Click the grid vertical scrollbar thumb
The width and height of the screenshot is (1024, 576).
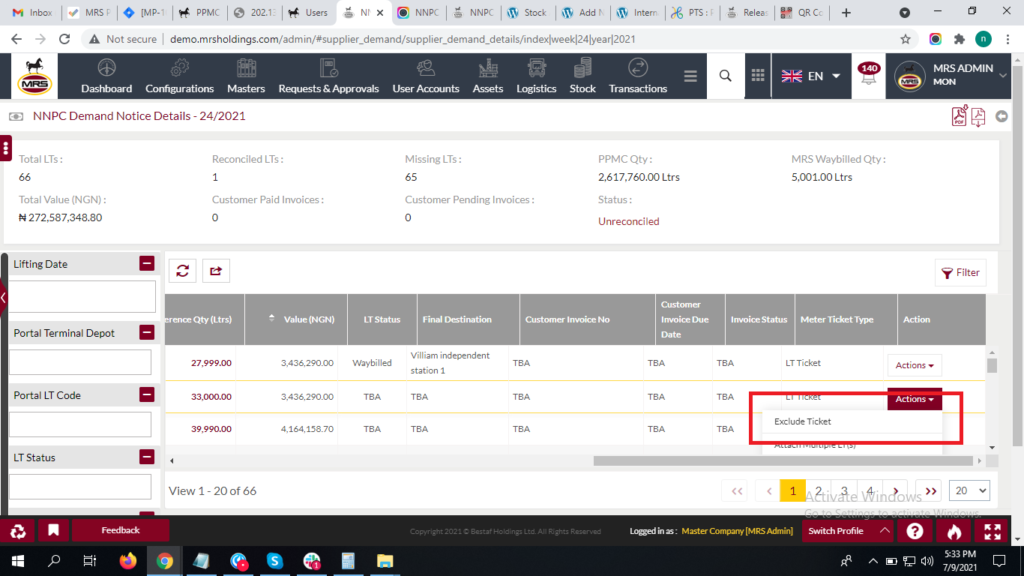pyautogui.click(x=992, y=365)
